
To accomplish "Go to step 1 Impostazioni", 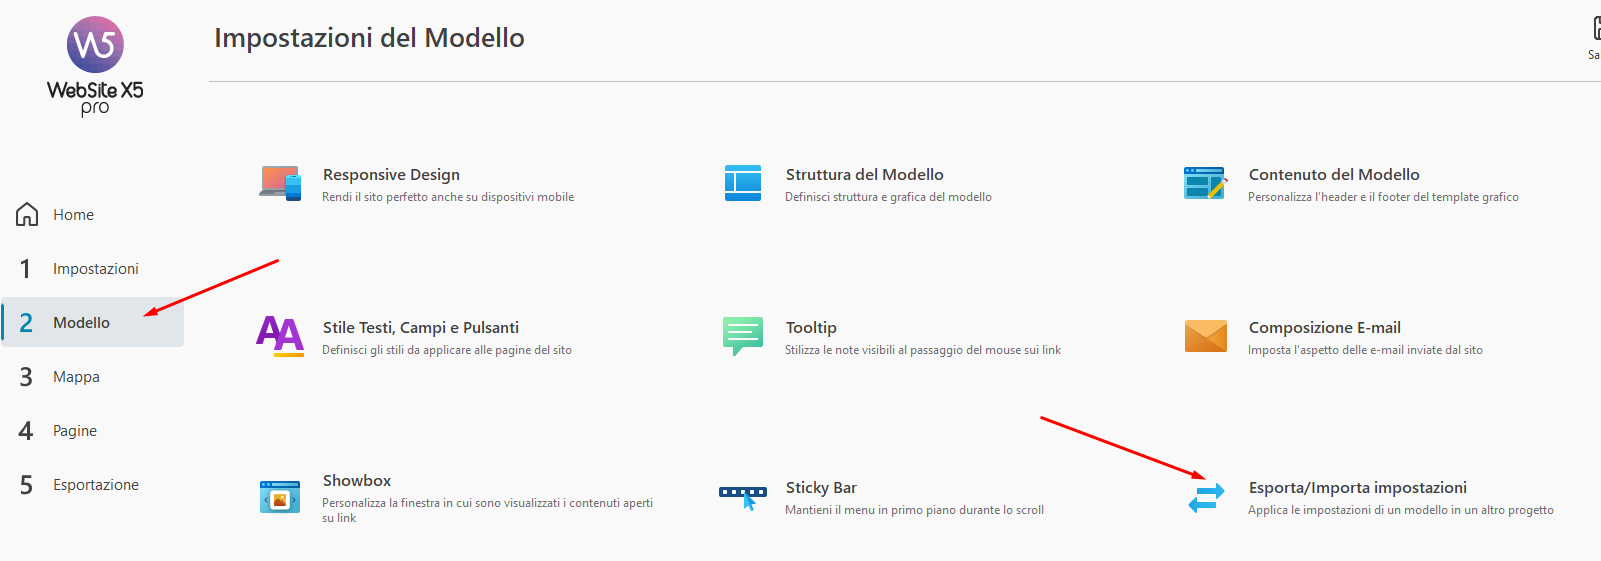I will click(x=95, y=269).
